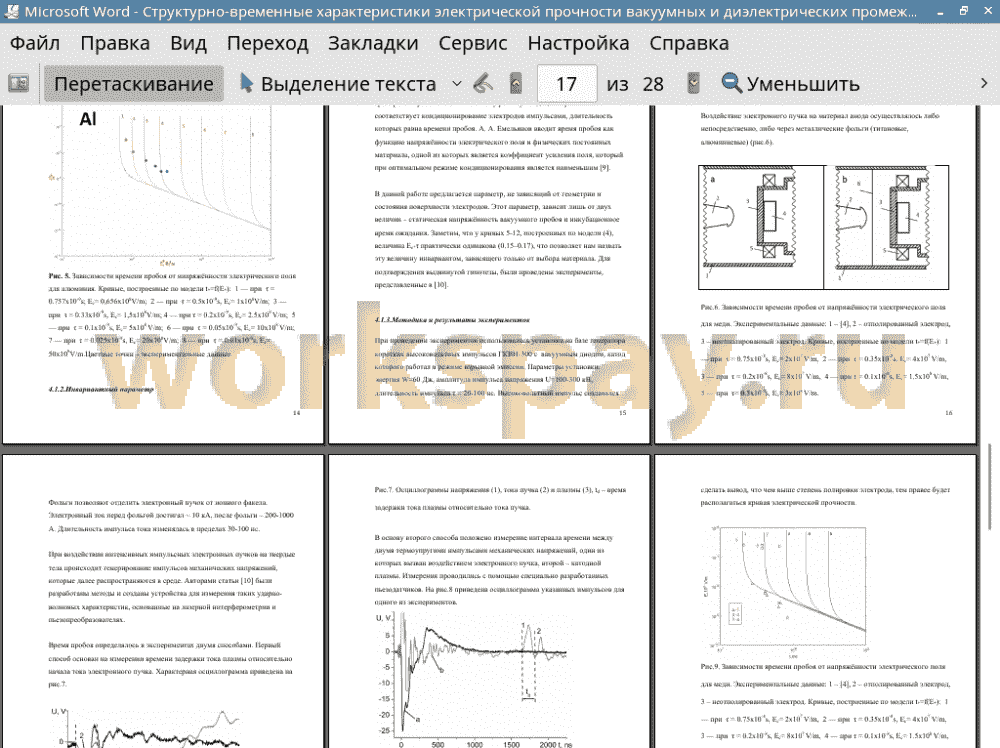Toggle the sidebar panel icon
Screen dimensions: 1000x748
click(x=18, y=84)
